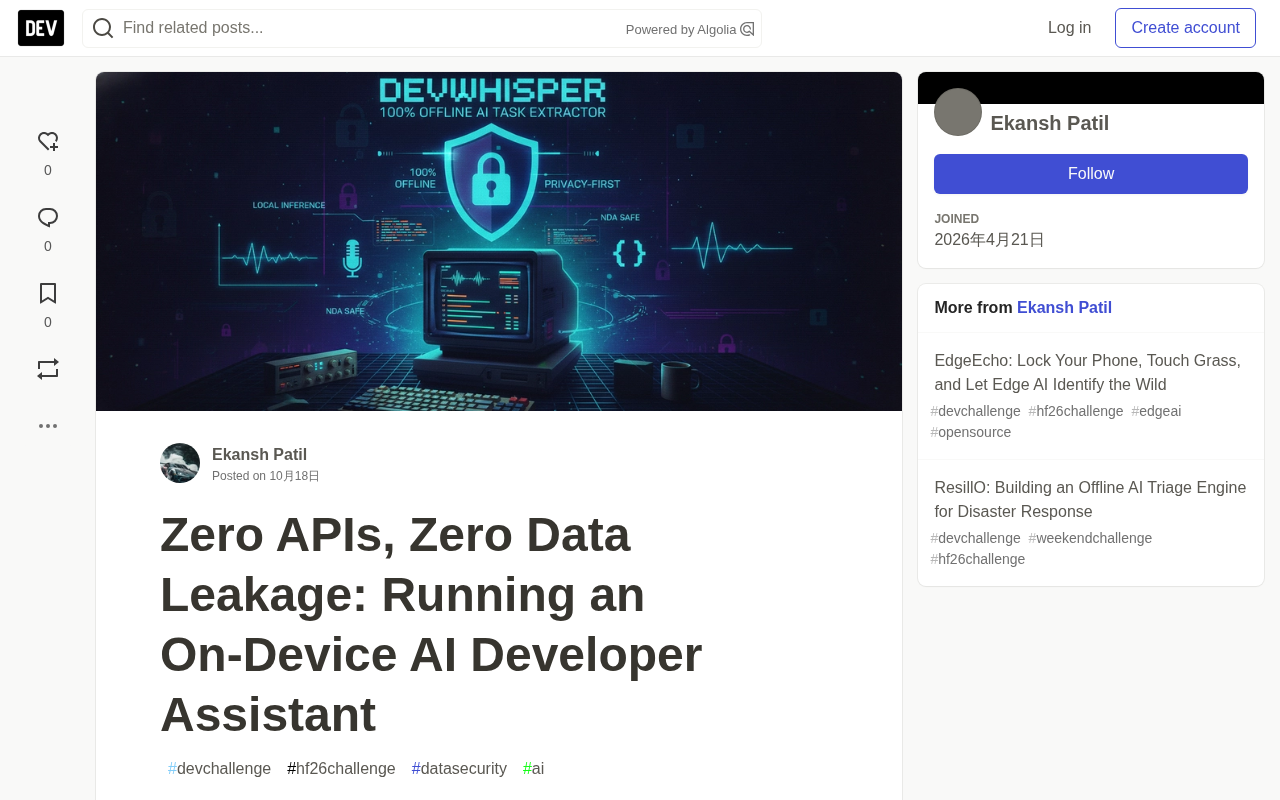Open the #devchallenge tag under the post title
Viewport: 1280px width, 800px height.
click(x=219, y=769)
